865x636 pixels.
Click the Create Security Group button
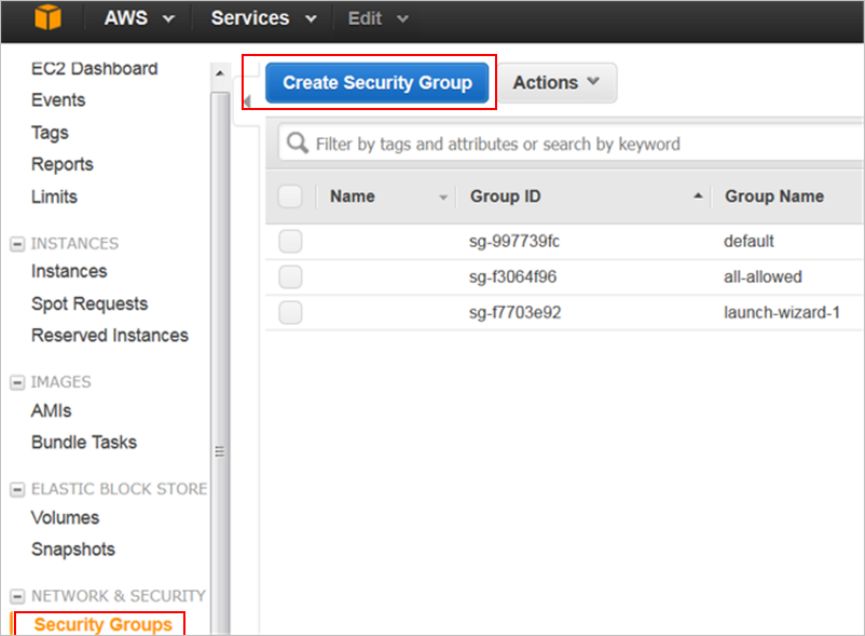click(377, 83)
